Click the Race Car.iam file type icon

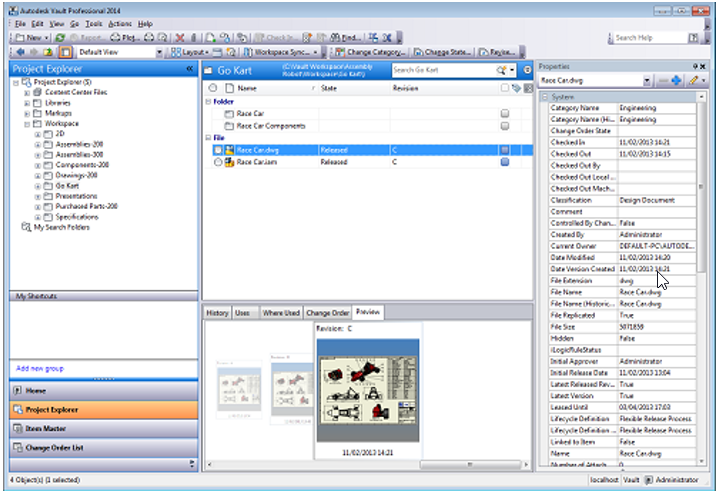tap(229, 162)
